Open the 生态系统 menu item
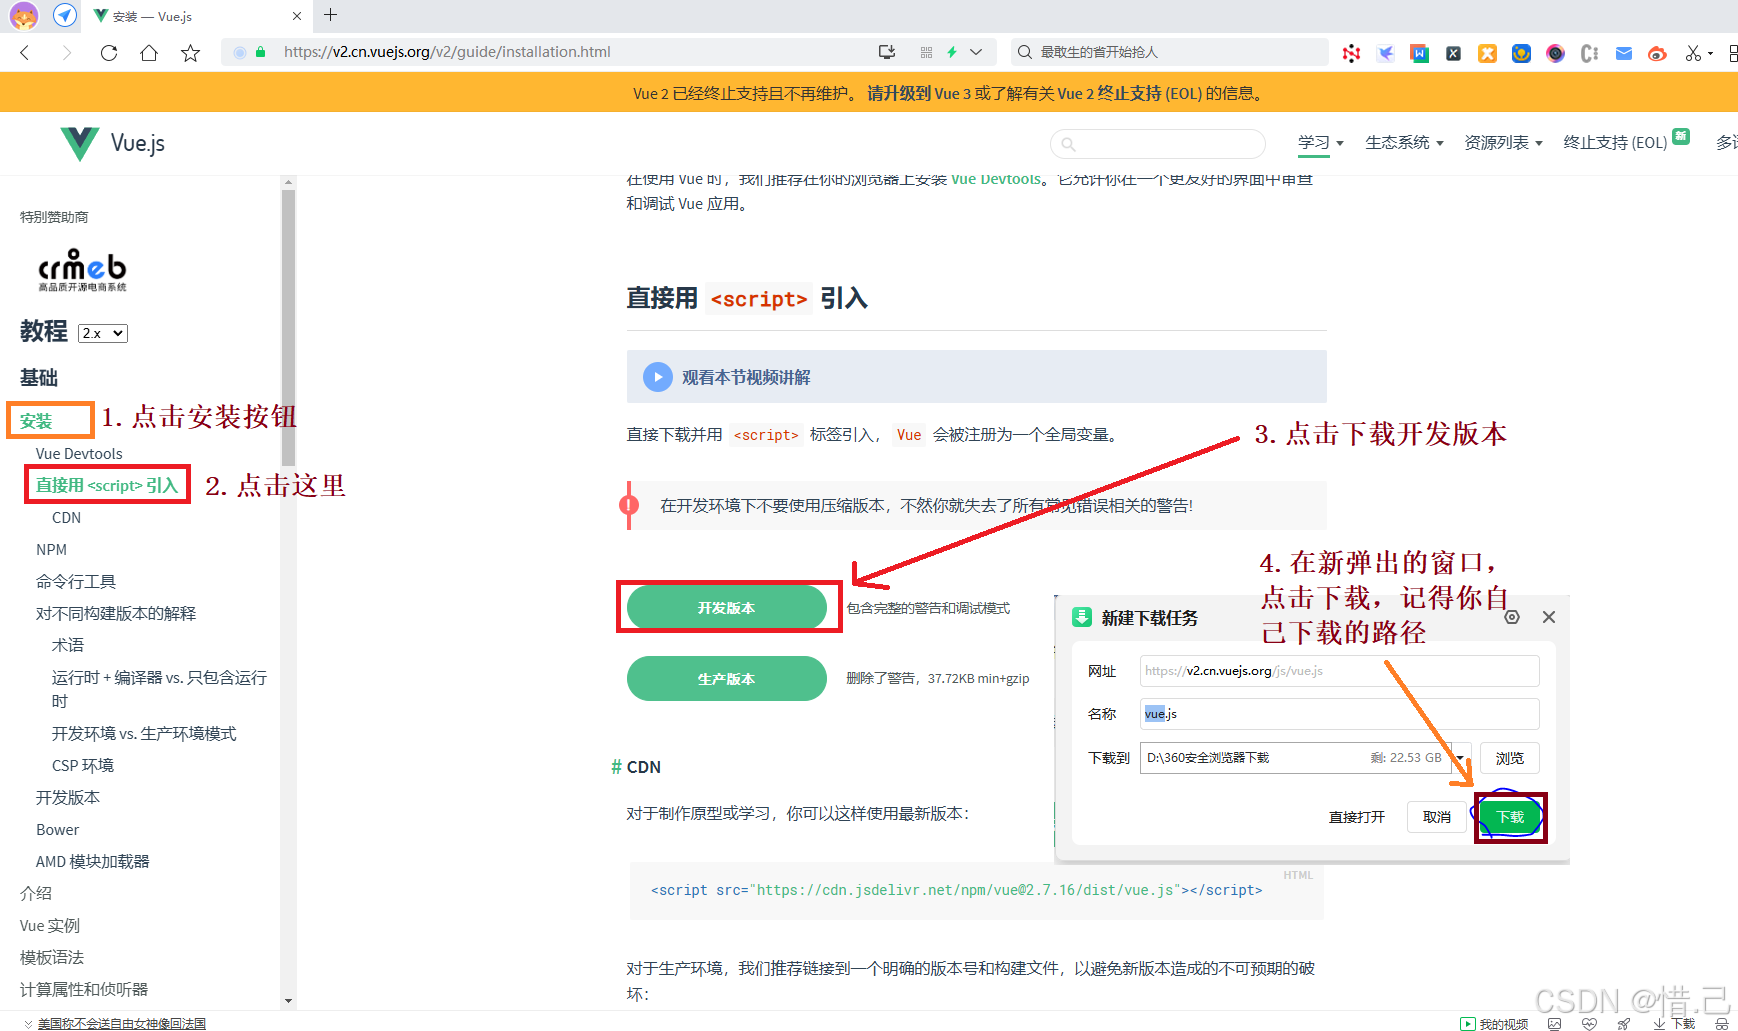1738x1031 pixels. (1401, 143)
